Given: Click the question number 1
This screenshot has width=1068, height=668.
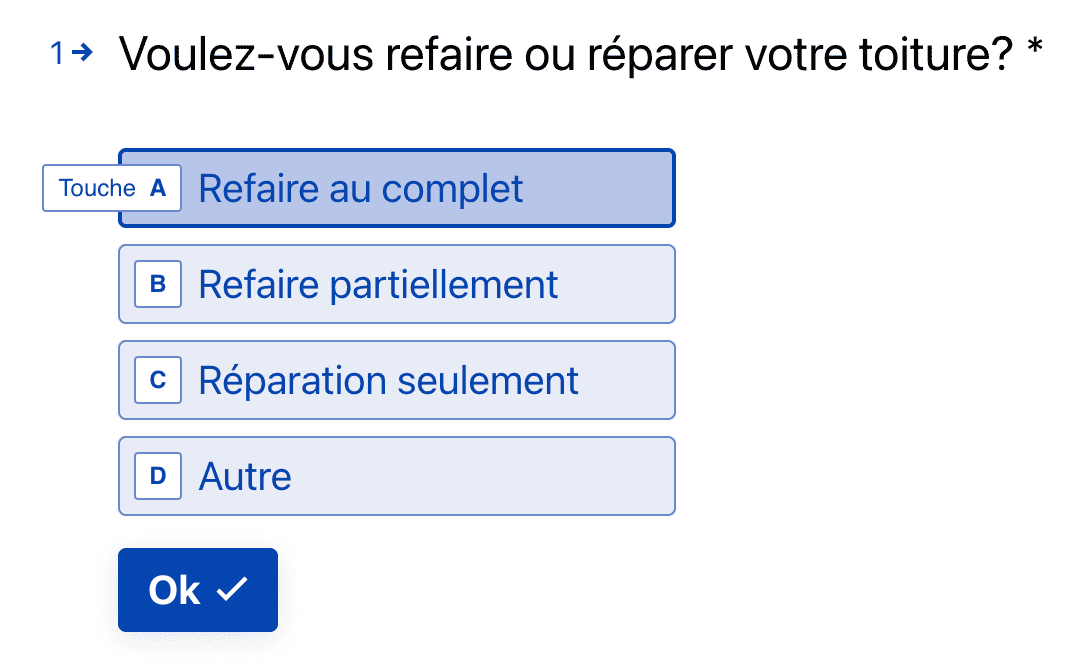Looking at the screenshot, I should click(x=58, y=54).
